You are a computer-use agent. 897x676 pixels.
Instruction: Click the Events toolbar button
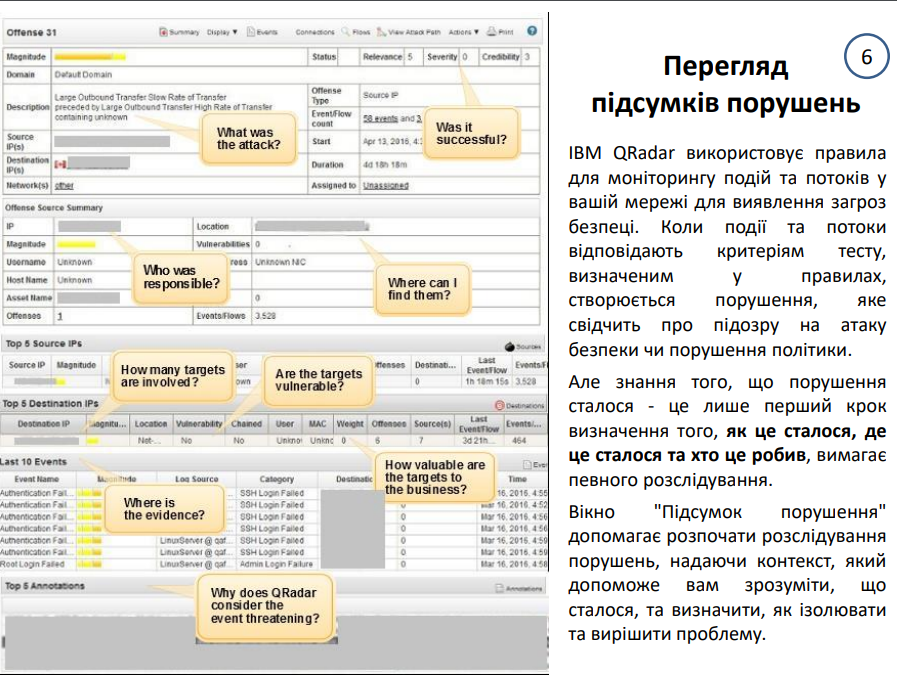click(262, 32)
